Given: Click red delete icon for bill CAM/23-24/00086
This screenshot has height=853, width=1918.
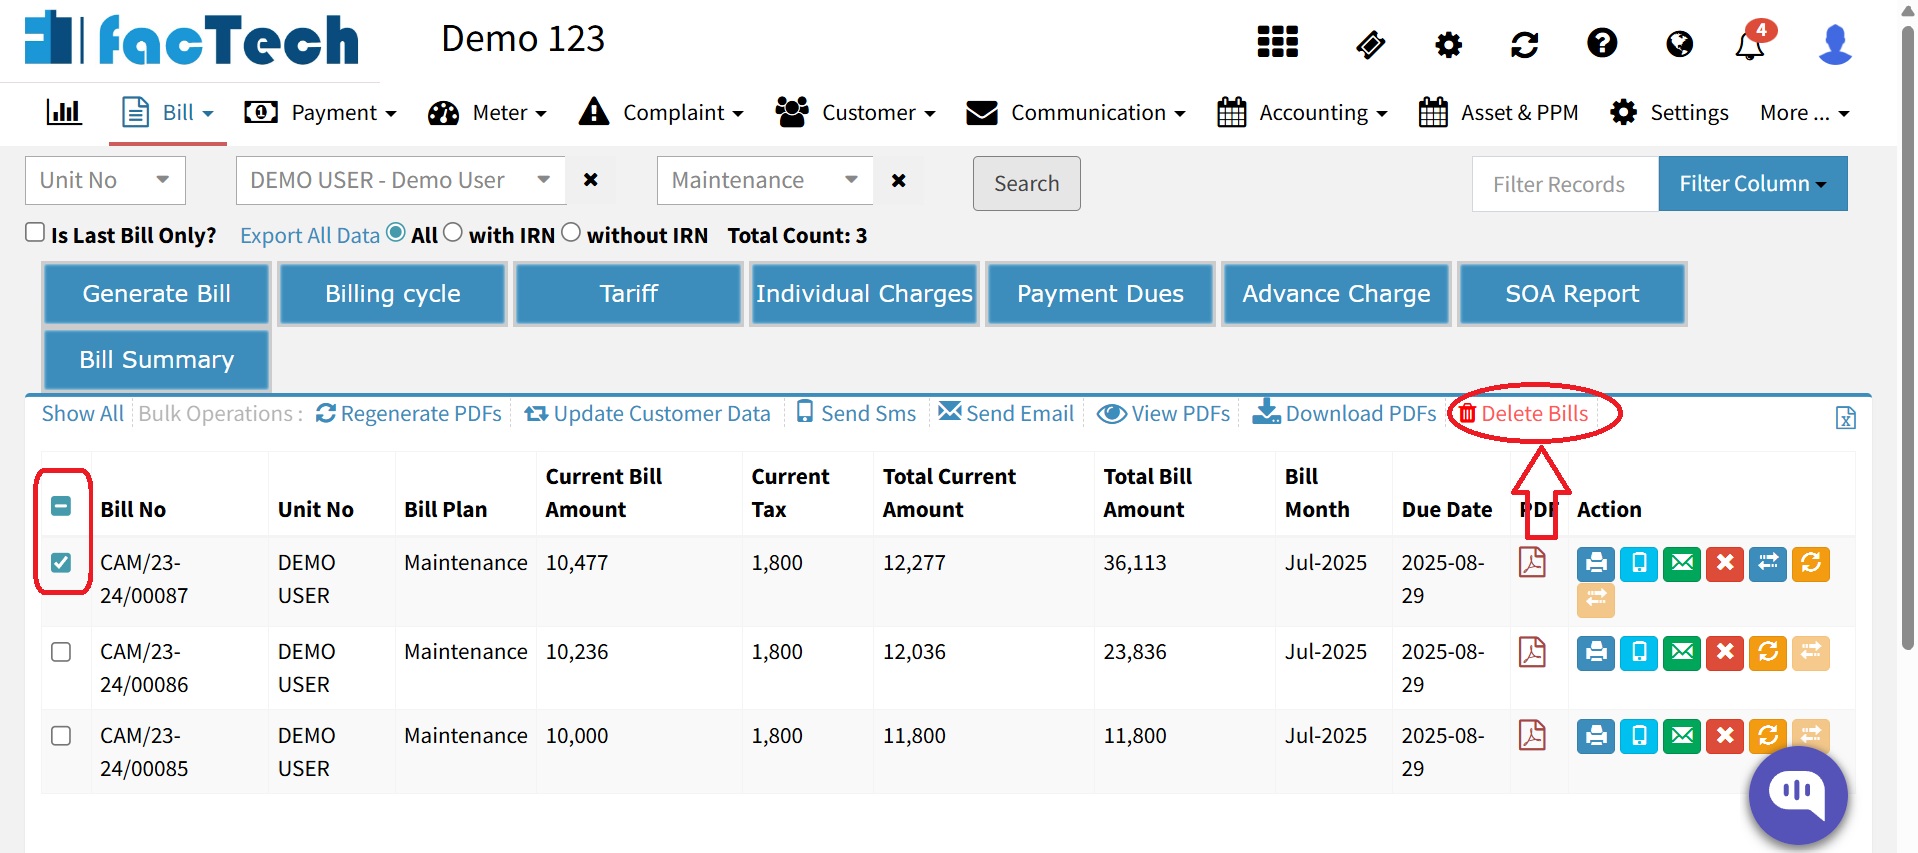Looking at the screenshot, I should coord(1724,653).
